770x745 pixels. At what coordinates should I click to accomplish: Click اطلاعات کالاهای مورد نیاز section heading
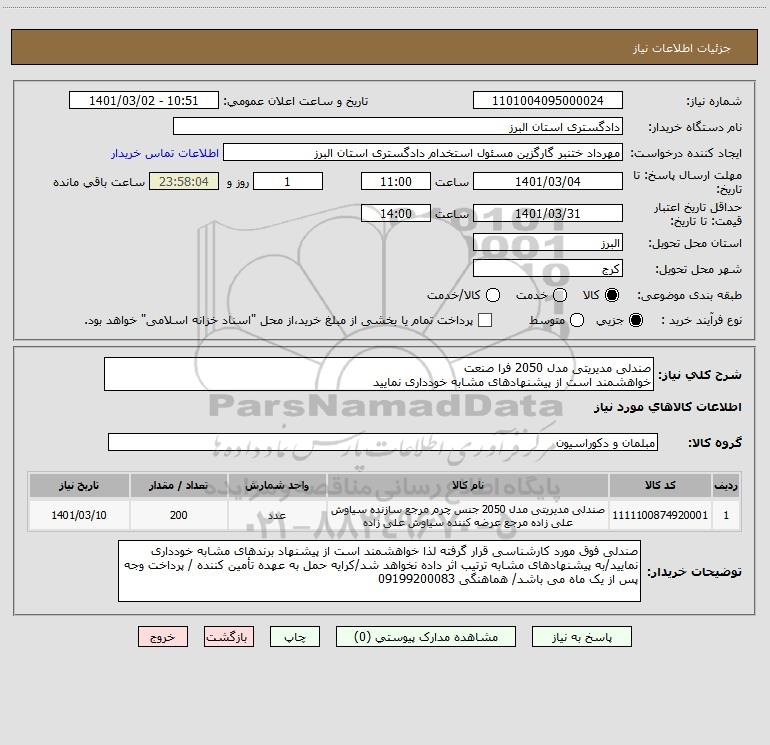click(x=667, y=407)
